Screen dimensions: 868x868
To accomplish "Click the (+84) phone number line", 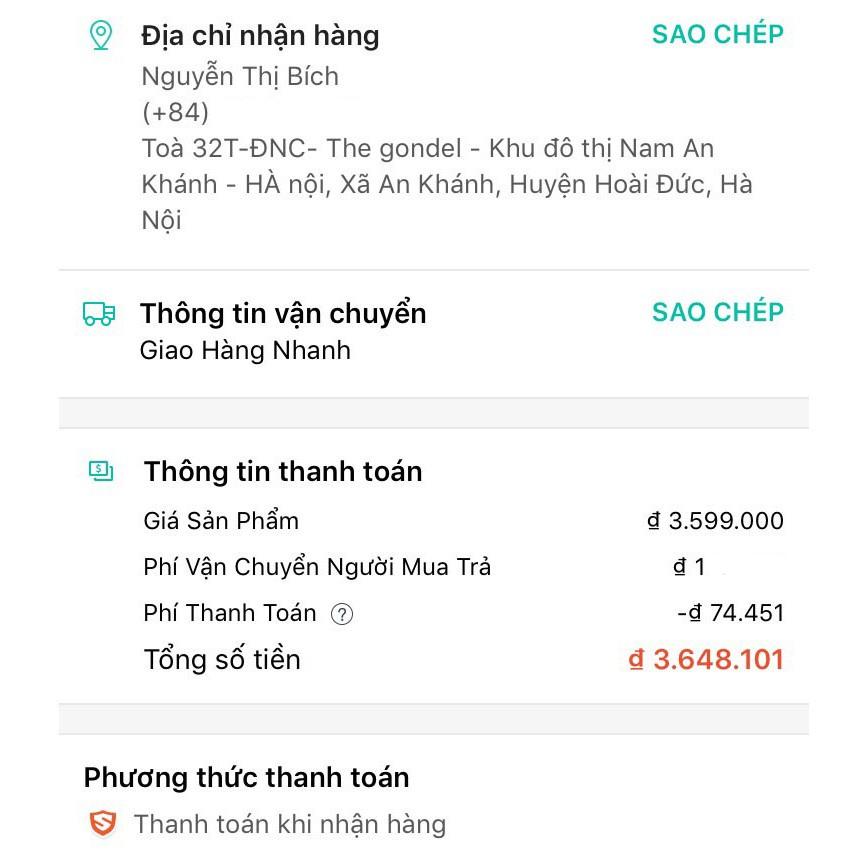I will [176, 112].
